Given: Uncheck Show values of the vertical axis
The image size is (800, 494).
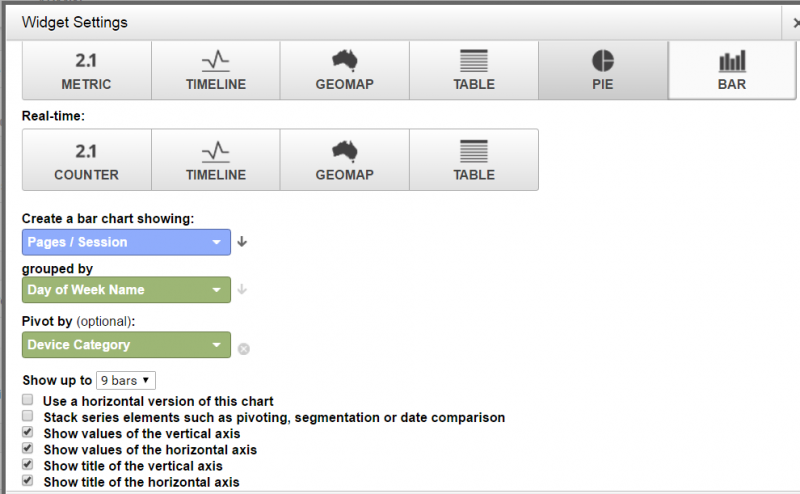Looking at the screenshot, I should pyautogui.click(x=28, y=432).
